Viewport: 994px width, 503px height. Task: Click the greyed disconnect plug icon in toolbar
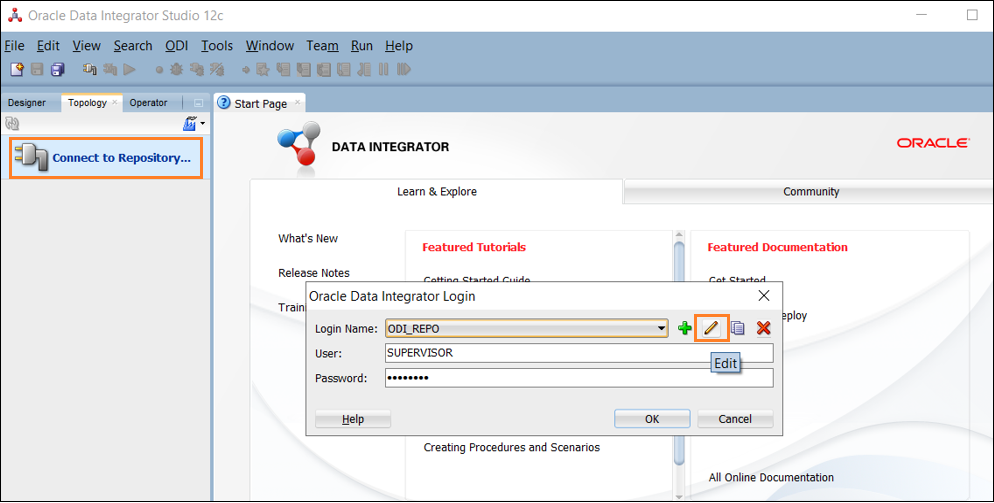(x=110, y=69)
